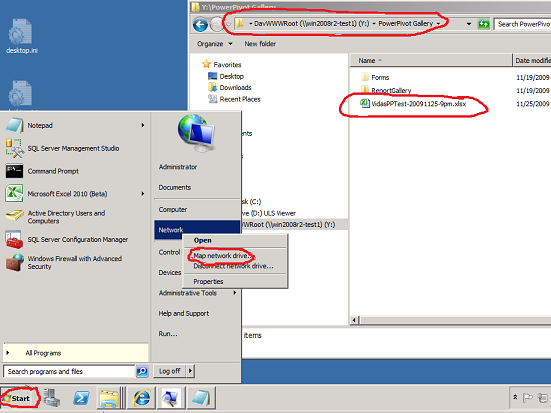
Task: Click the file list scroll-left arrow
Action: click(354, 320)
